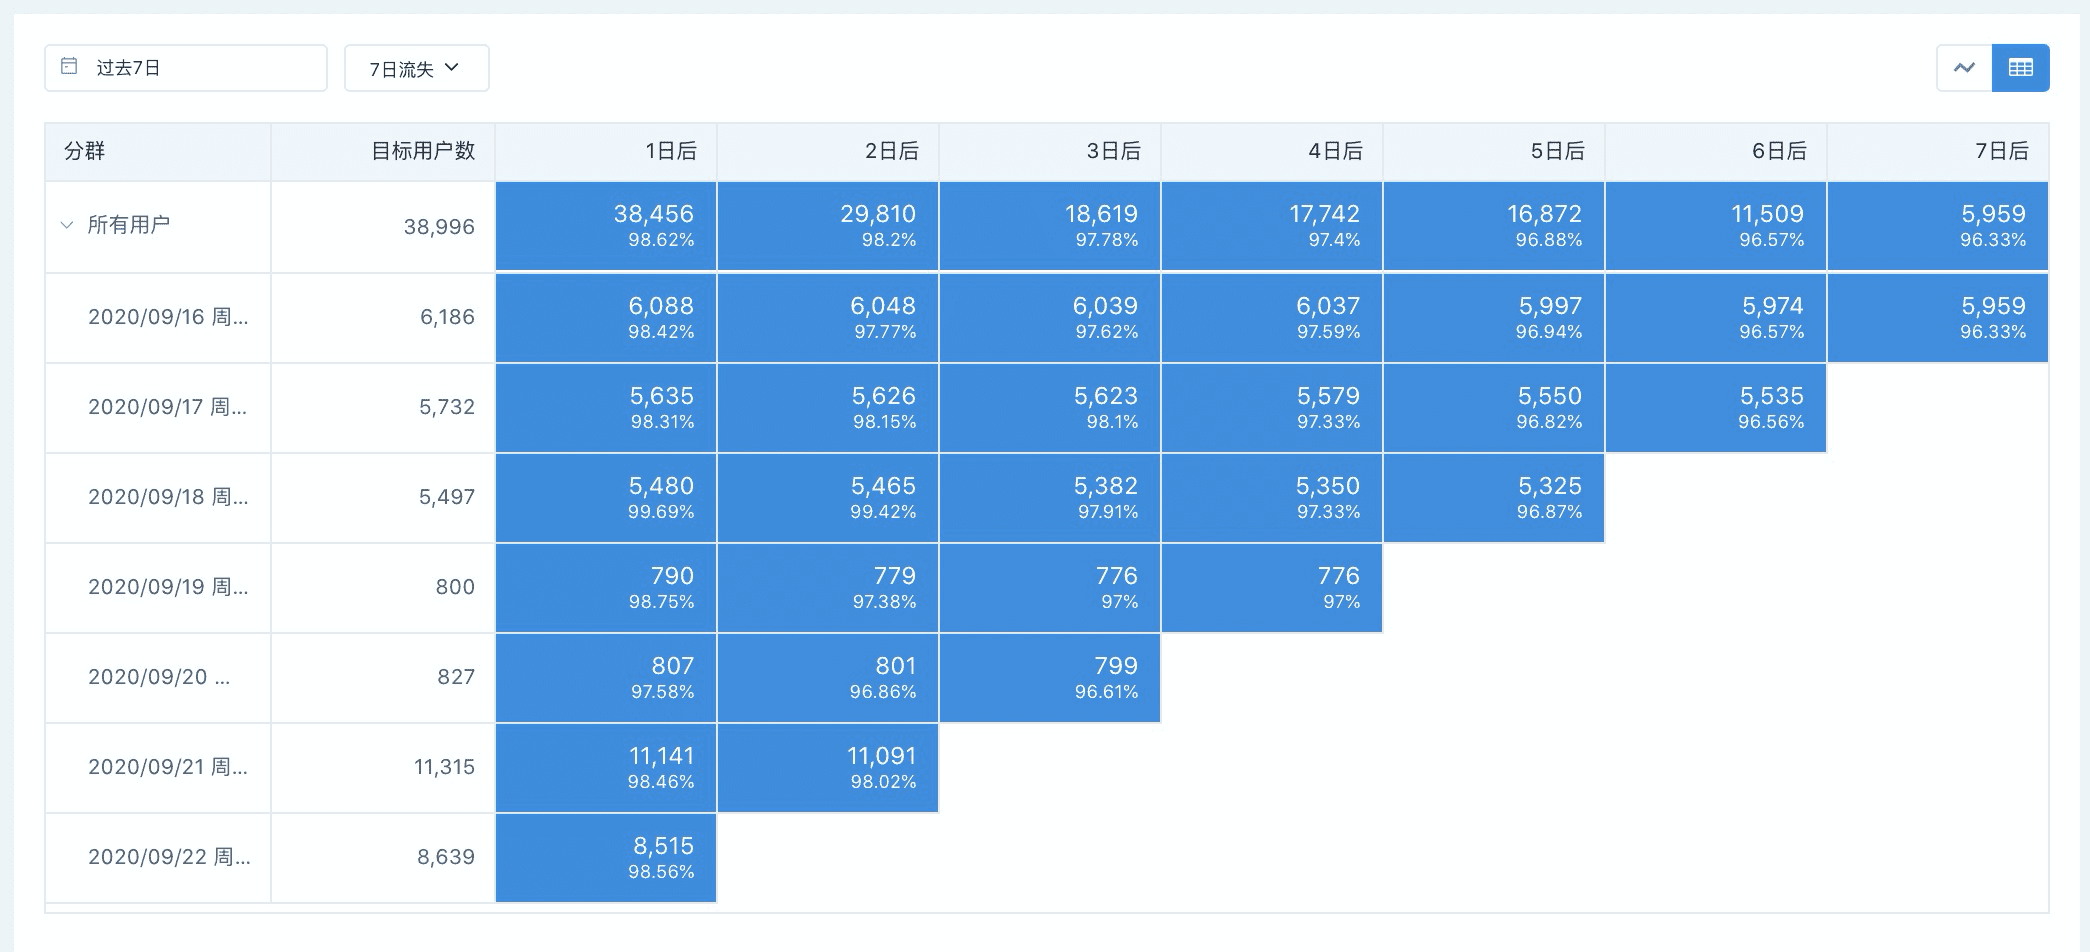This screenshot has width=2090, height=952.
Task: Click the 11,315 target users cell
Action: [x=383, y=768]
